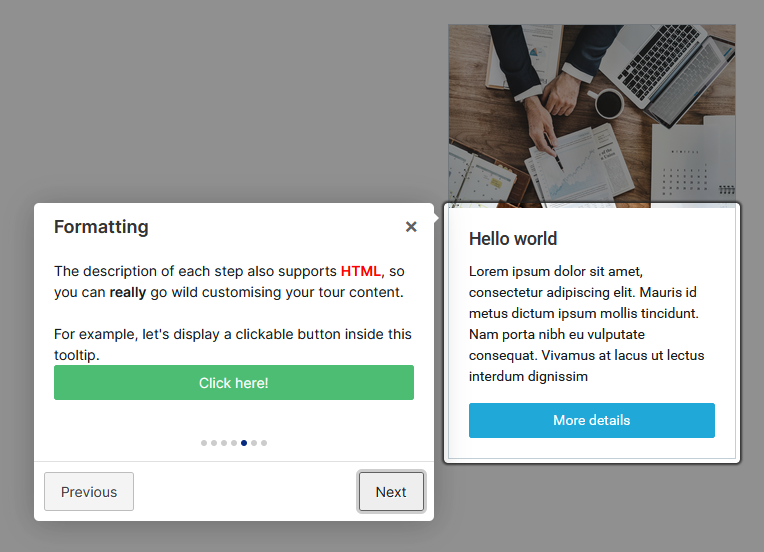Advance with the Next button
Screen dimensions: 764x552
(x=391, y=492)
